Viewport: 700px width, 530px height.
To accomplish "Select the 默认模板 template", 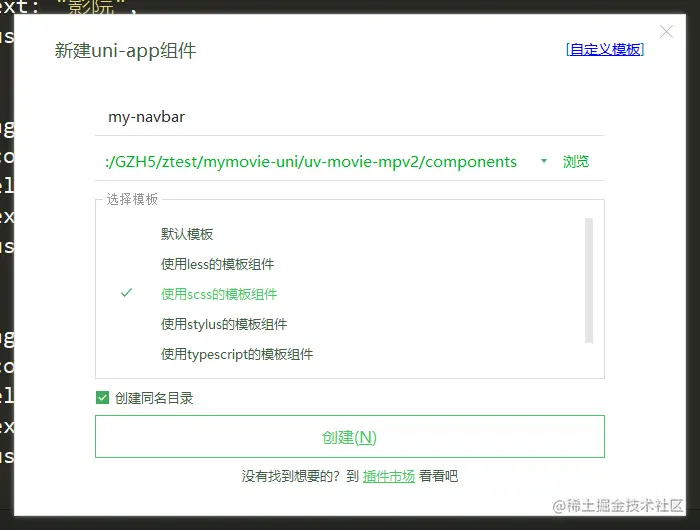I will click(x=187, y=234).
